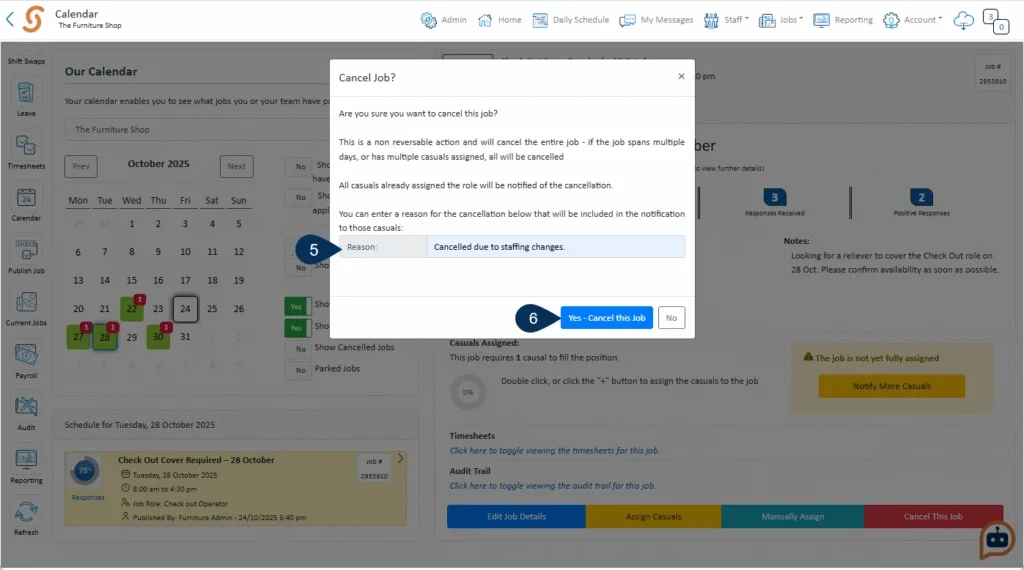
Task: Click the orange app logo
Action: [33, 19]
